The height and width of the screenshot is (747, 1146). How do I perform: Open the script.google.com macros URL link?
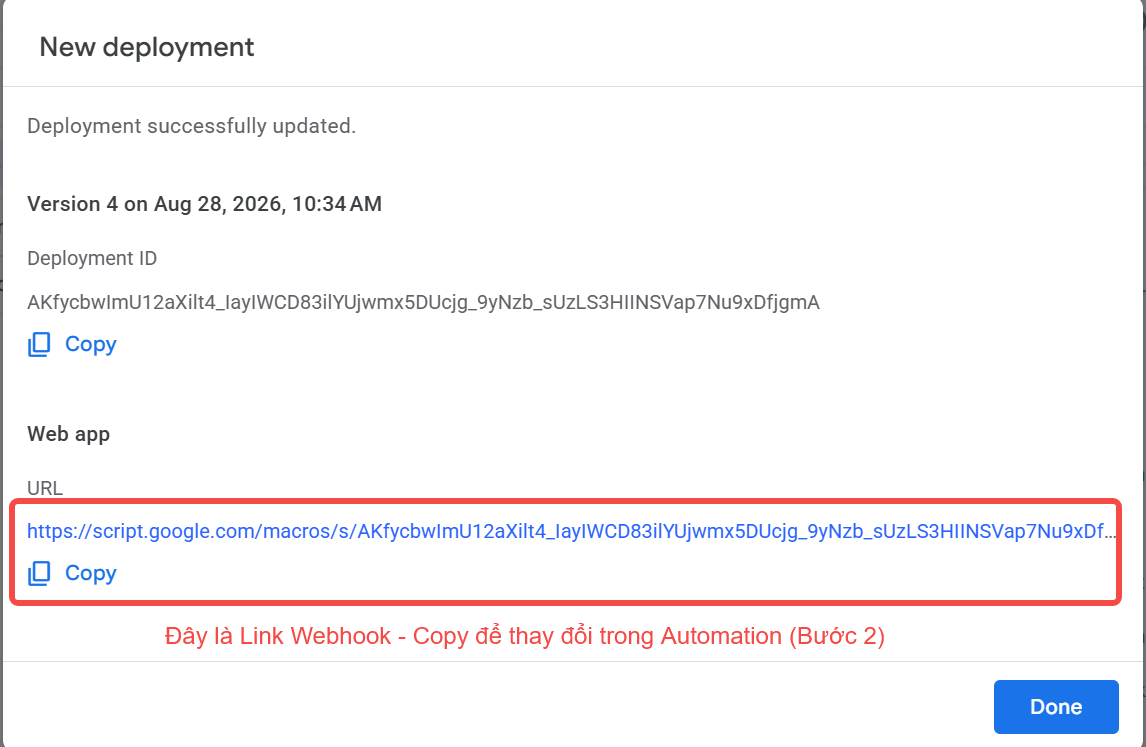click(572, 531)
